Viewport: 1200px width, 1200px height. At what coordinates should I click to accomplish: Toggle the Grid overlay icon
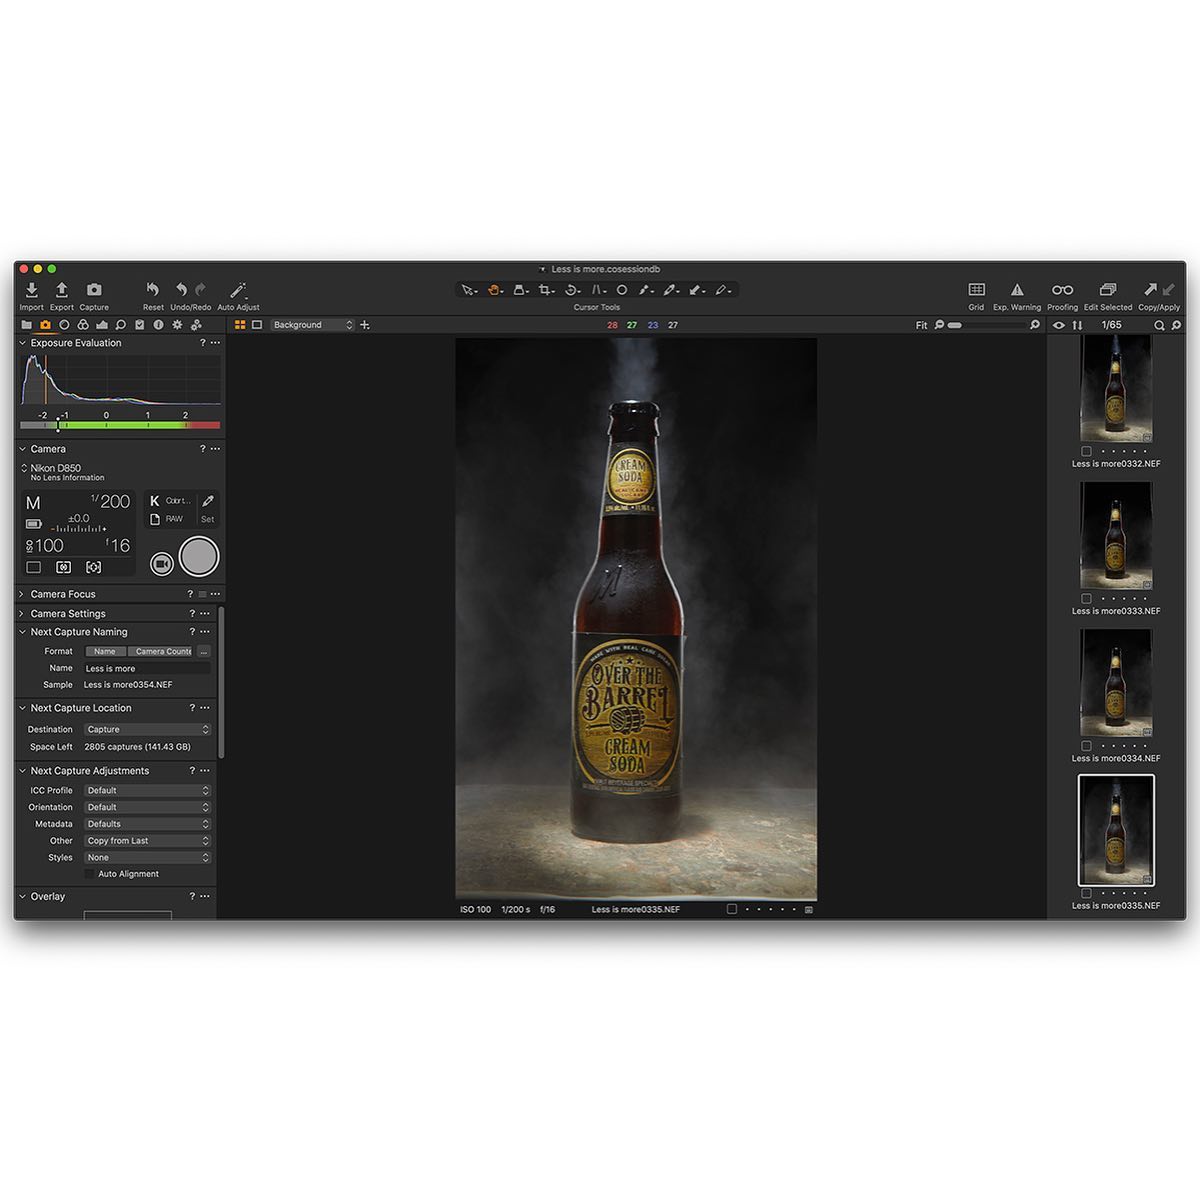[x=977, y=290]
